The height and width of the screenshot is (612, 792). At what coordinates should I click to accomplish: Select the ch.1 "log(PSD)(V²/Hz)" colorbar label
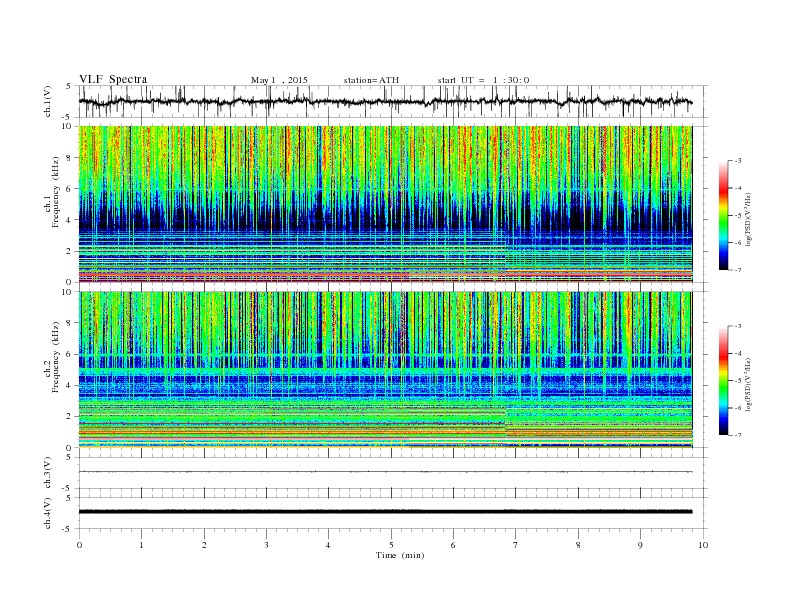[x=748, y=218]
